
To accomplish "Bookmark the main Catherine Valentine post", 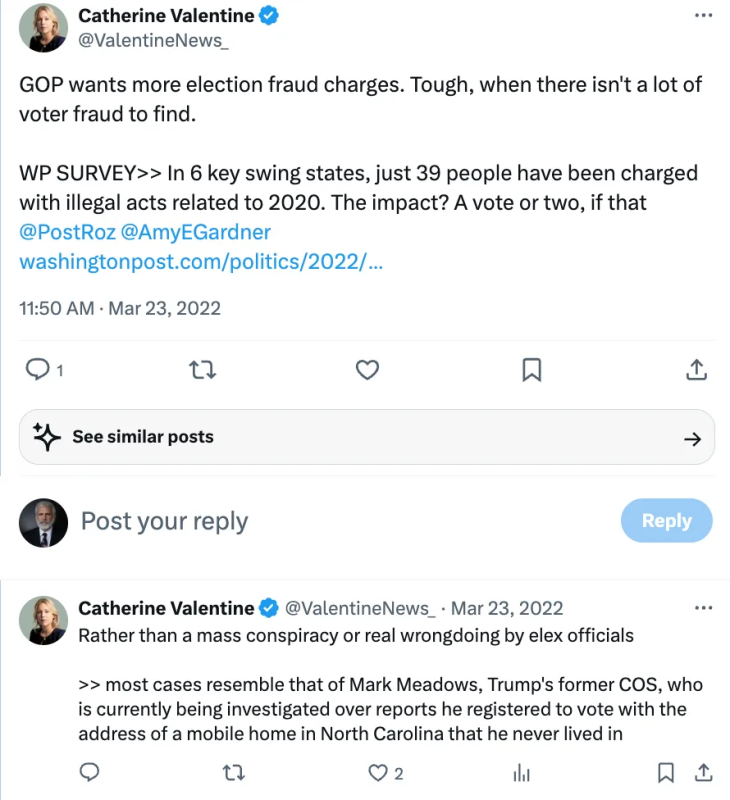I will [x=532, y=369].
